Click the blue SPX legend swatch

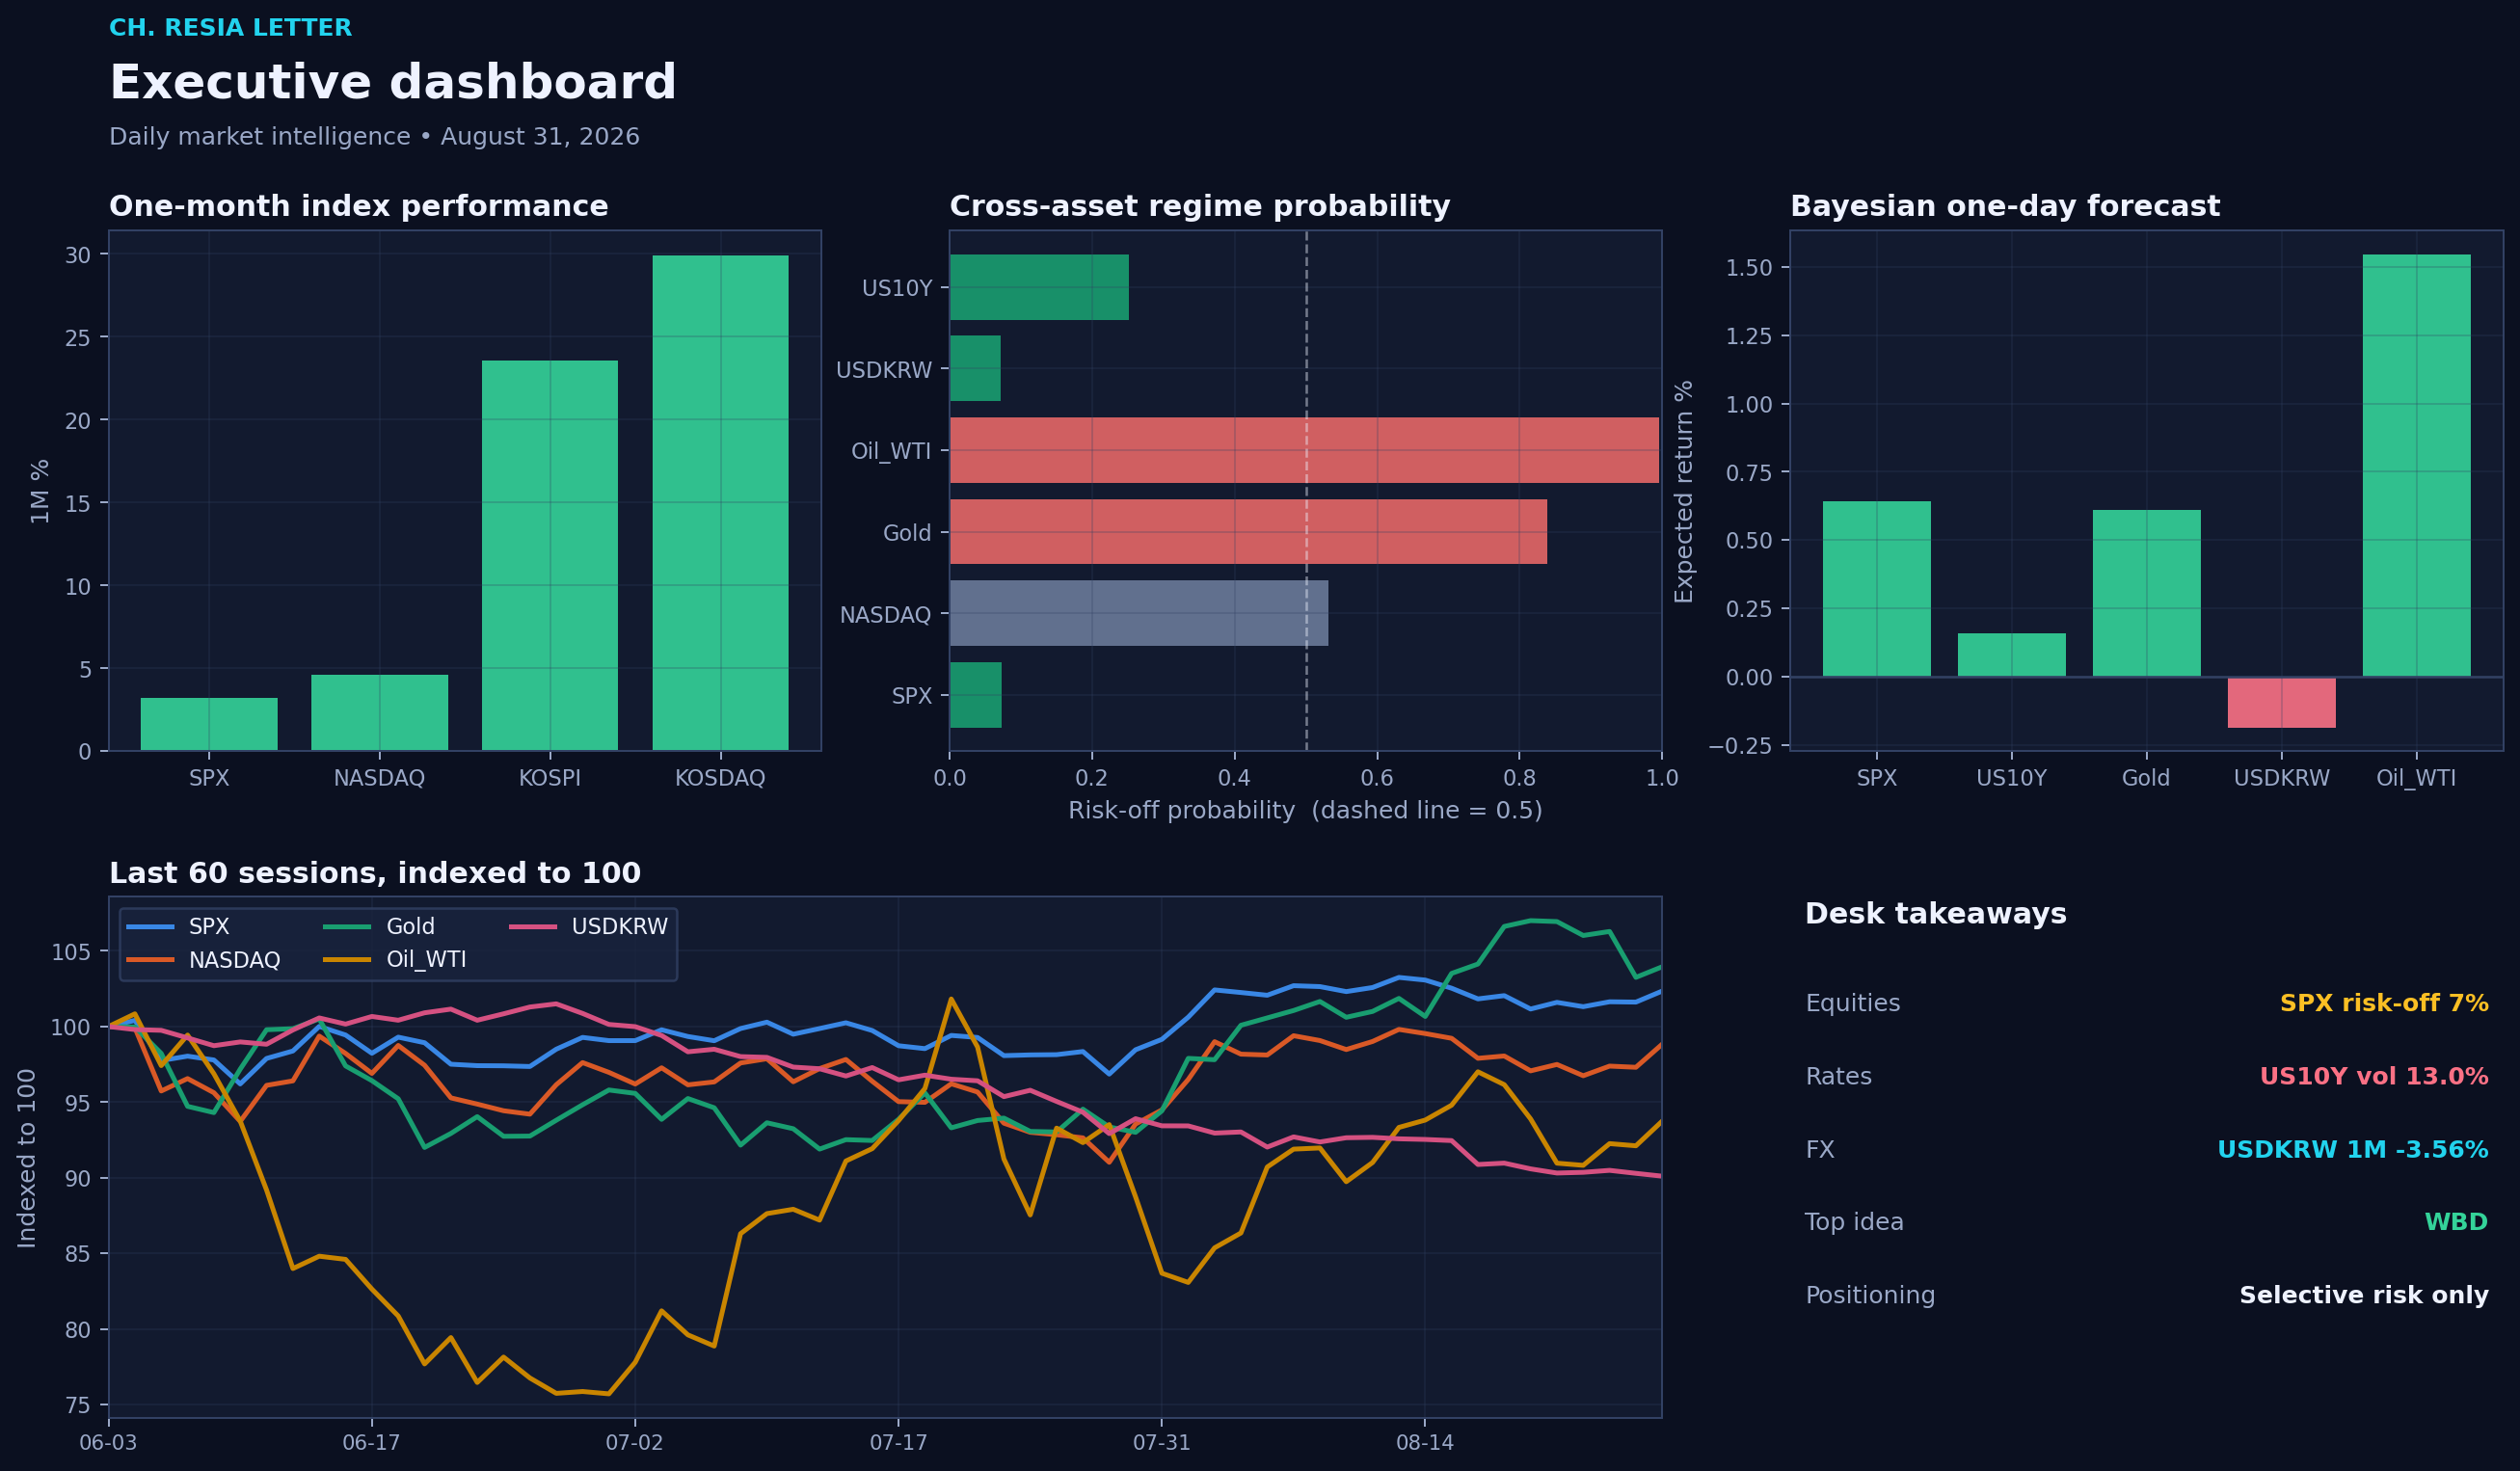click(x=150, y=927)
